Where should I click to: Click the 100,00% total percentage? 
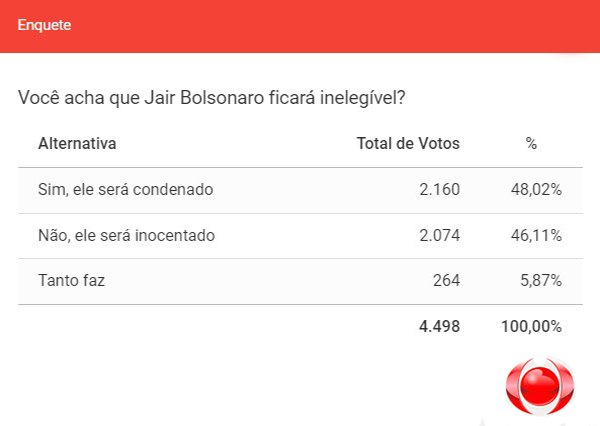(531, 327)
